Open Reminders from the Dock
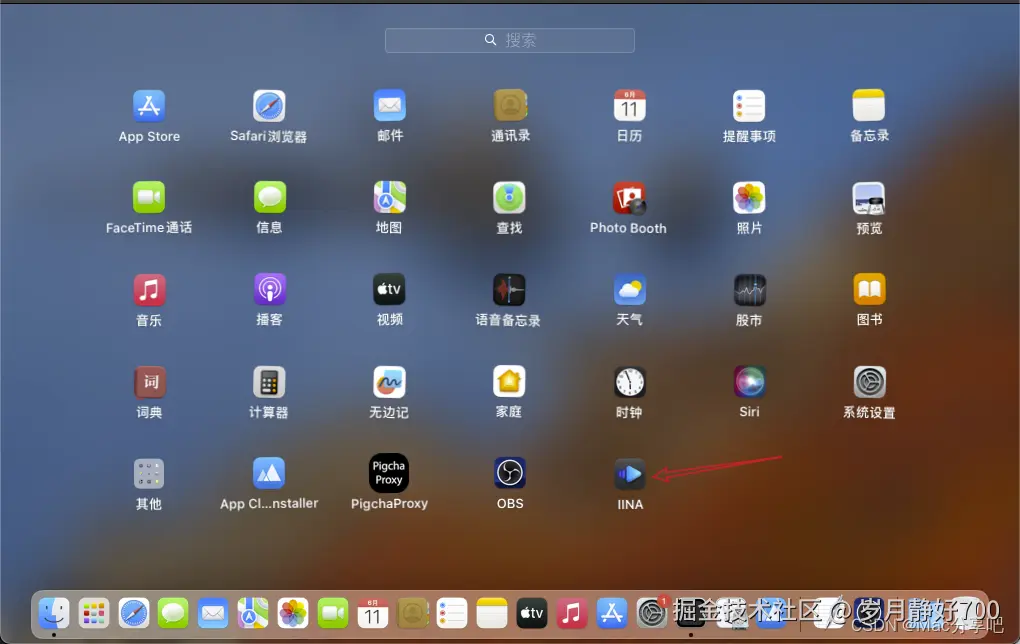 pos(452,613)
